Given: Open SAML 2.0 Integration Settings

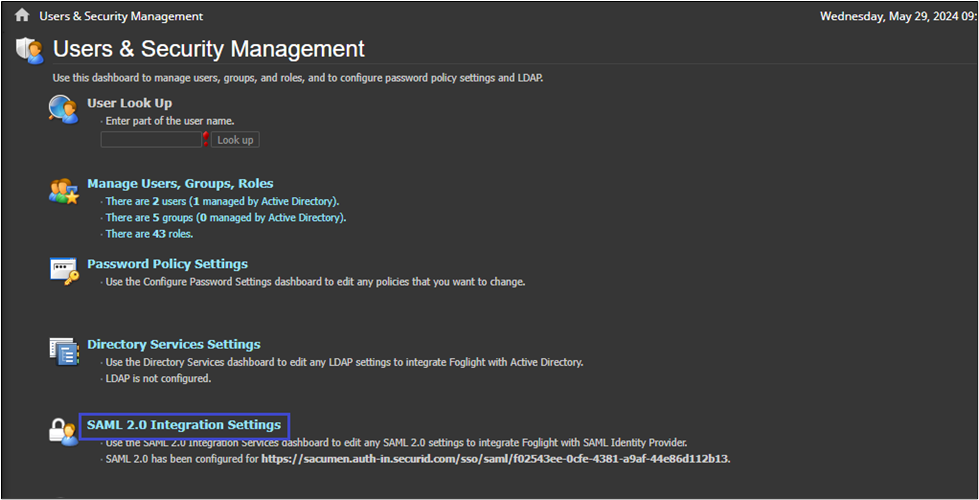Looking at the screenshot, I should click(184, 425).
